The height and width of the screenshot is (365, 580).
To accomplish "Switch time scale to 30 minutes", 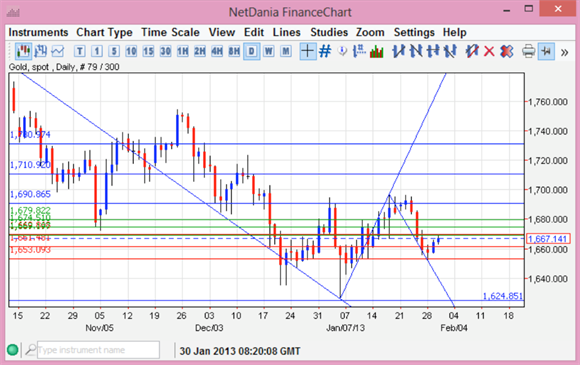I will [x=165, y=51].
